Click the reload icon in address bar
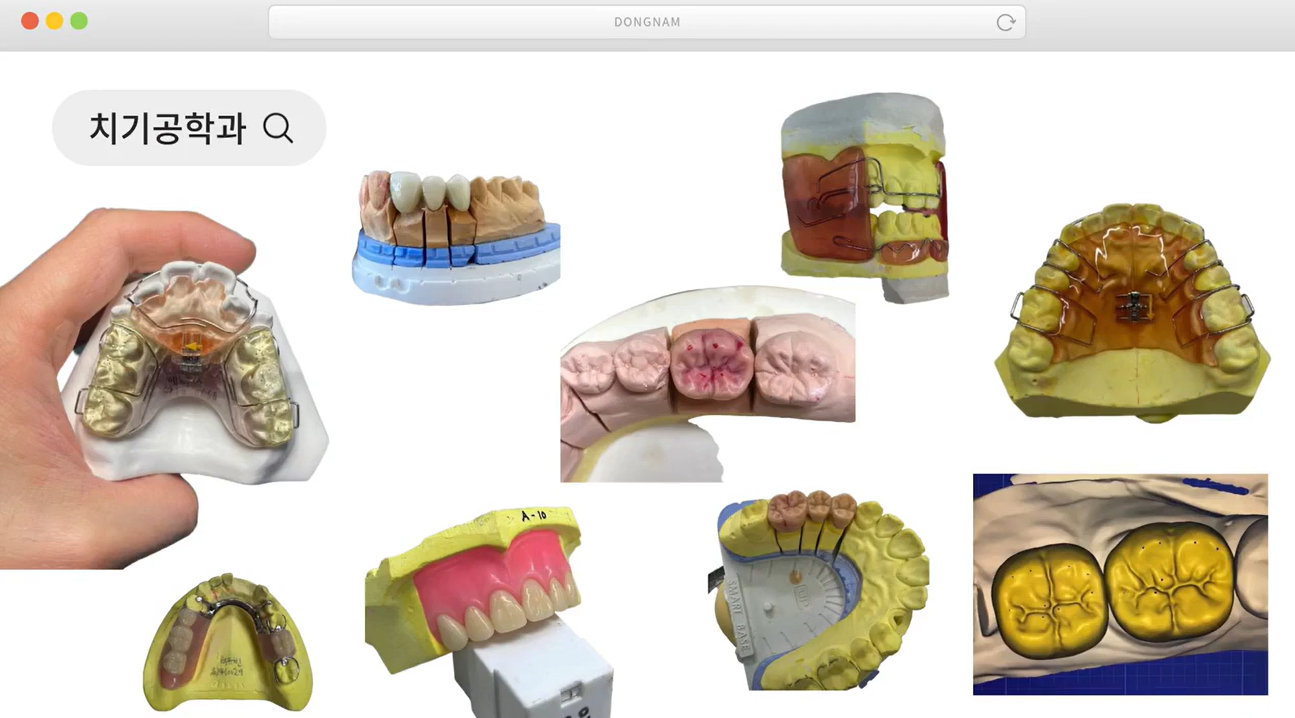 [1005, 22]
